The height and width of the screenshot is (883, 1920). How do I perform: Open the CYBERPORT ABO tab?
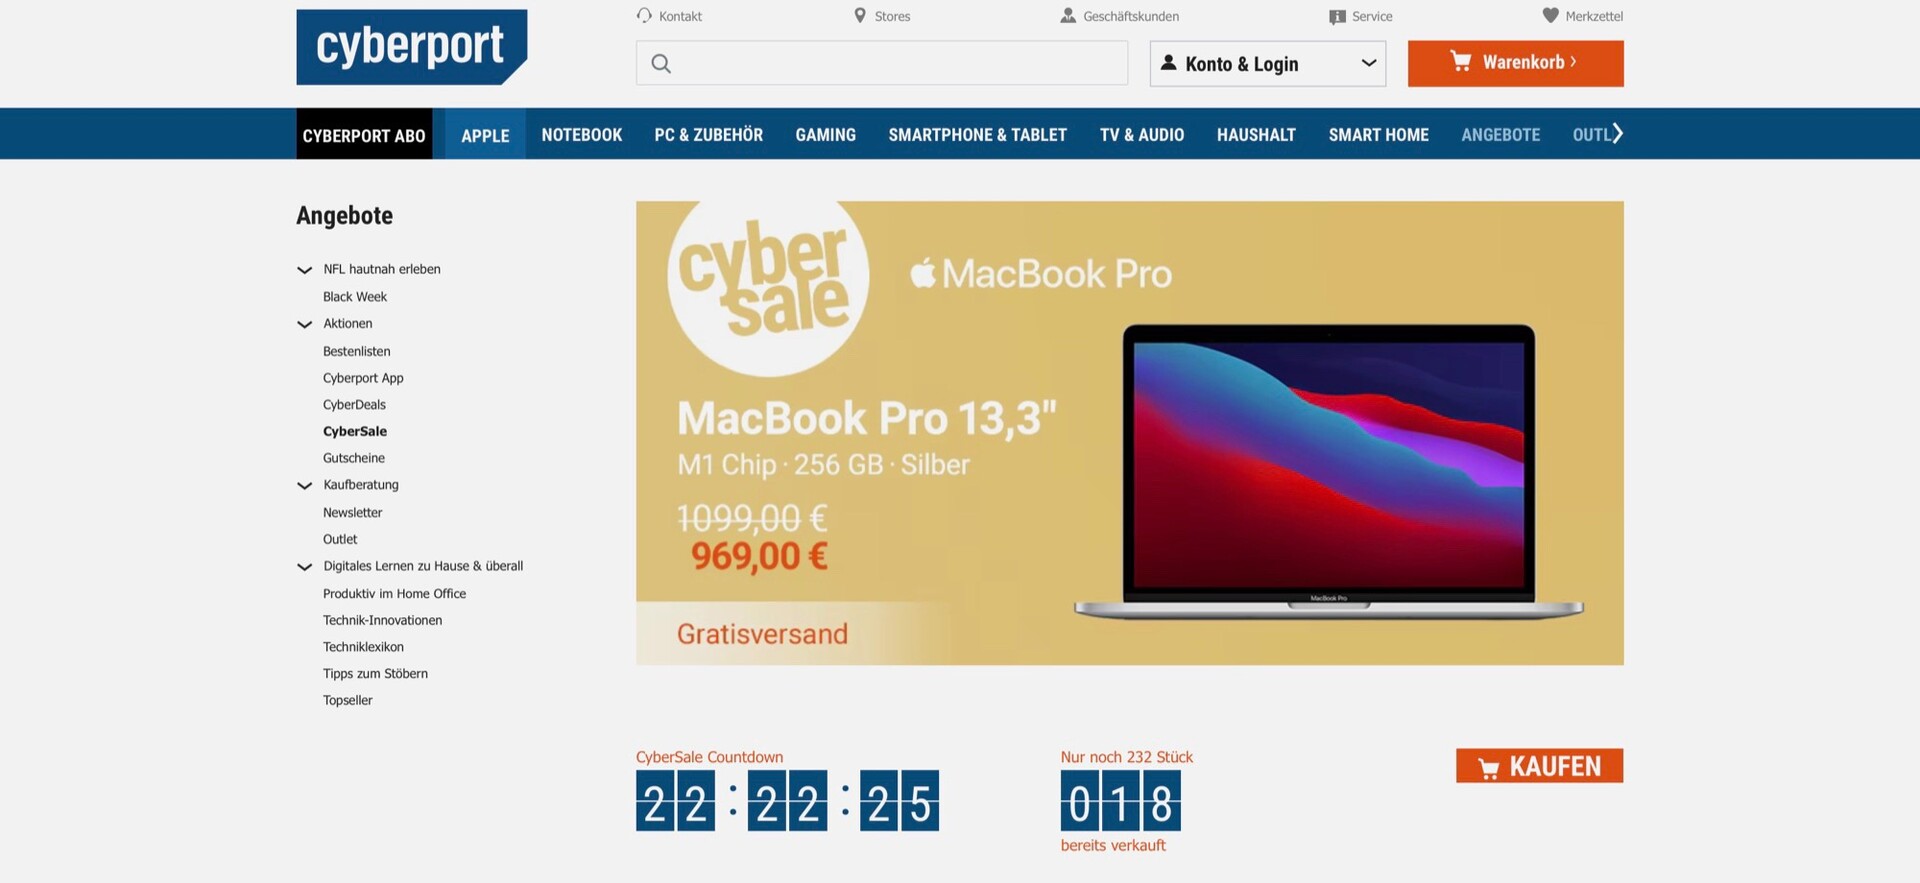364,134
